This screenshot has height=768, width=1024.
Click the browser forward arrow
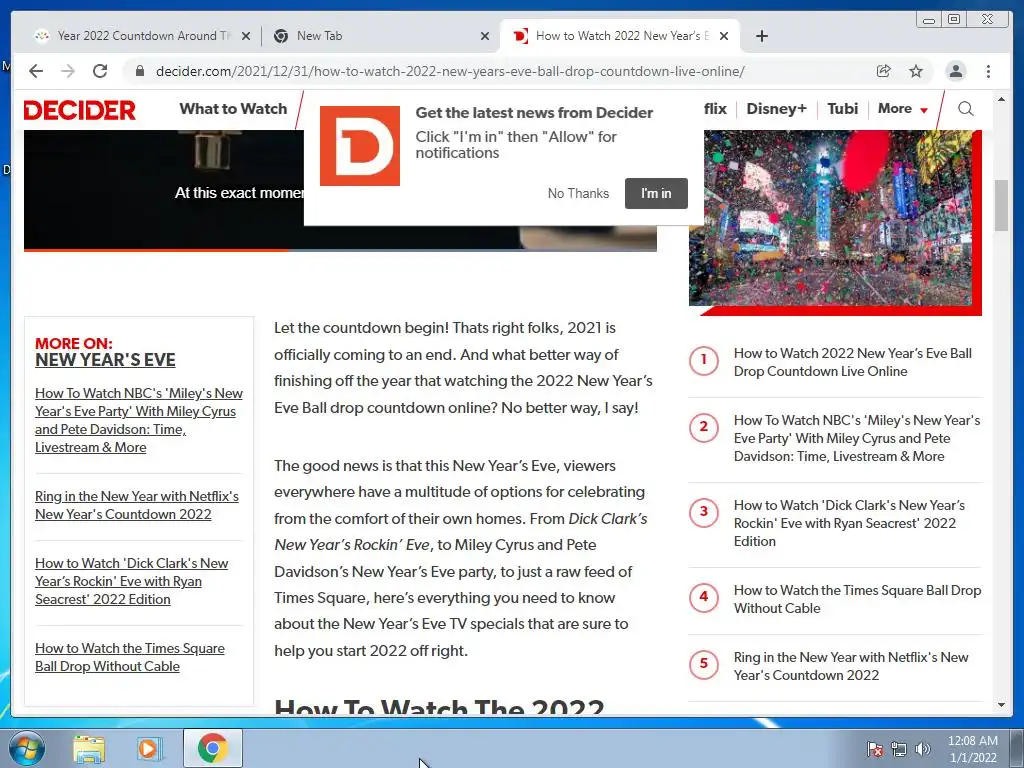(68, 71)
